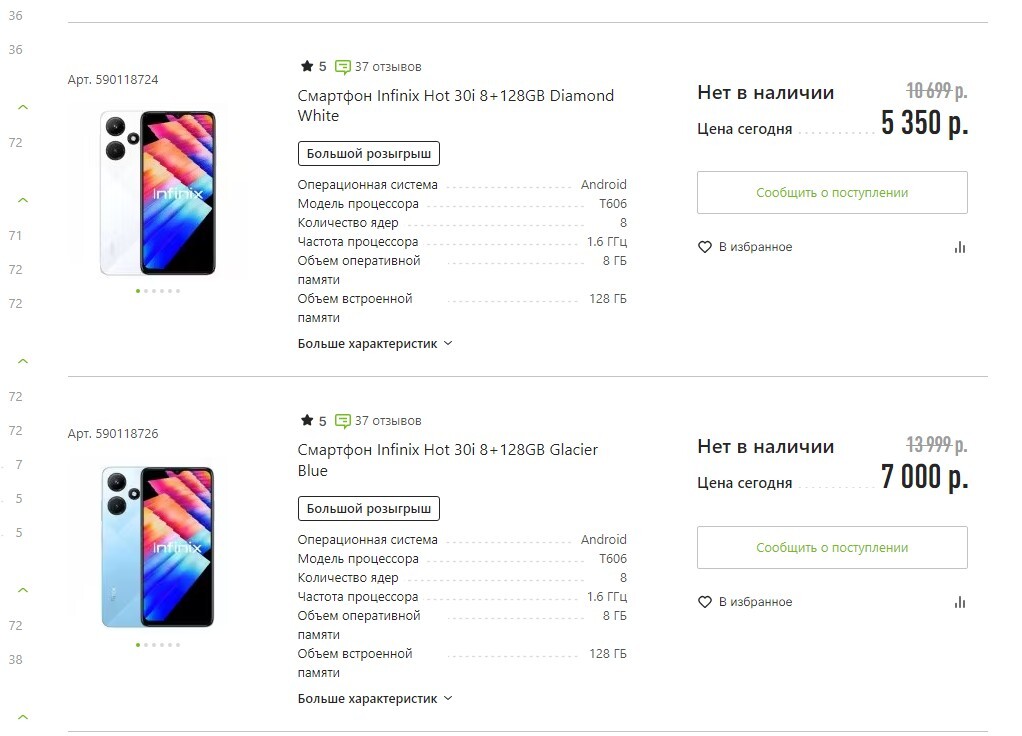The image size is (1022, 736).
Task: Collapse the topmost green chevron in left sidebar
Action: (x=23, y=107)
